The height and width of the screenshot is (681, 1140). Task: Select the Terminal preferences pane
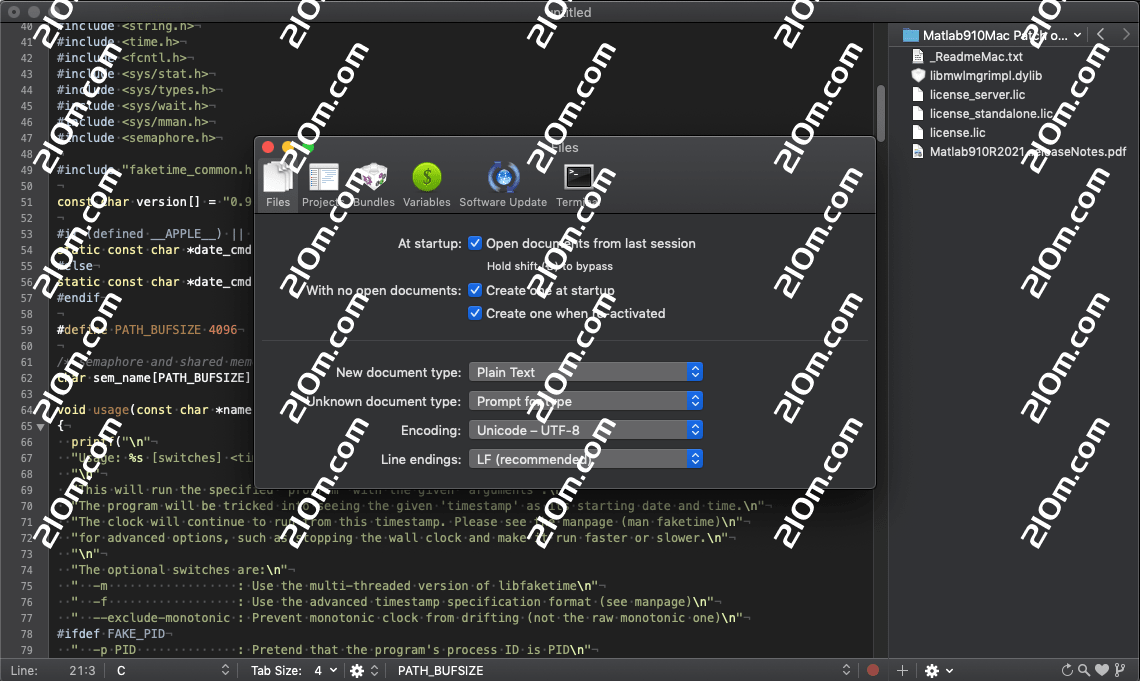tap(578, 185)
